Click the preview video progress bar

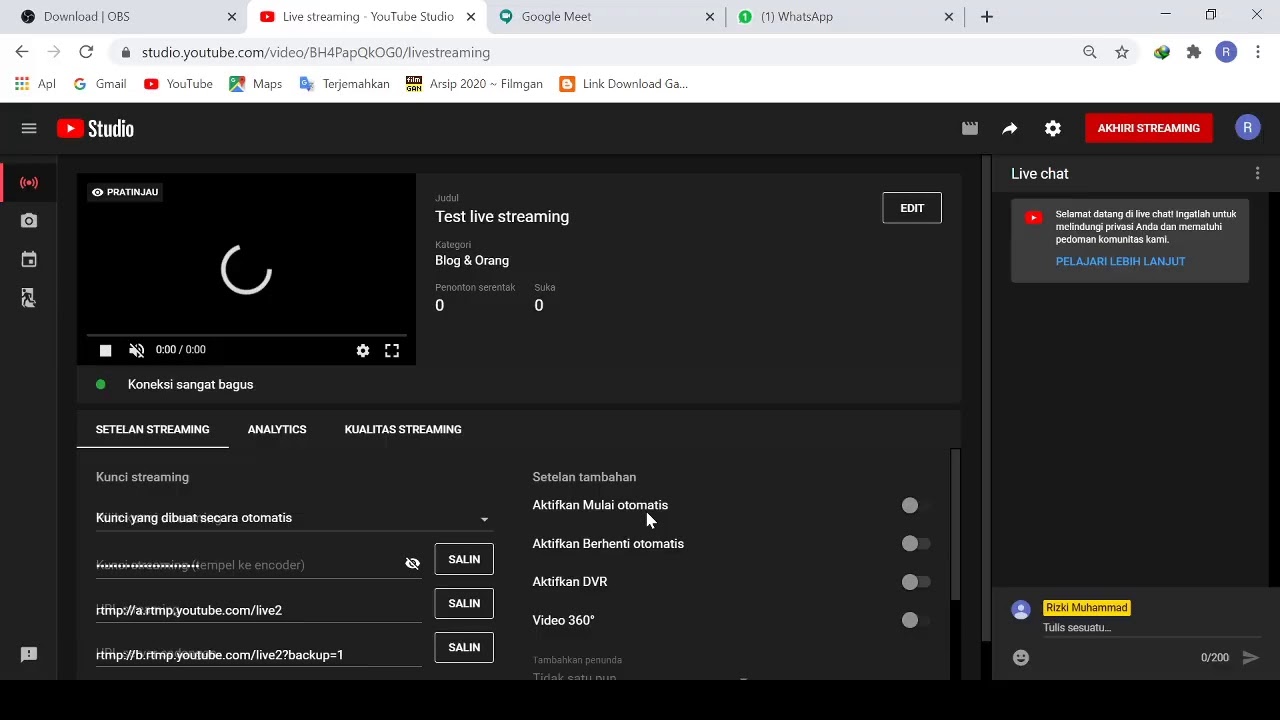246,334
